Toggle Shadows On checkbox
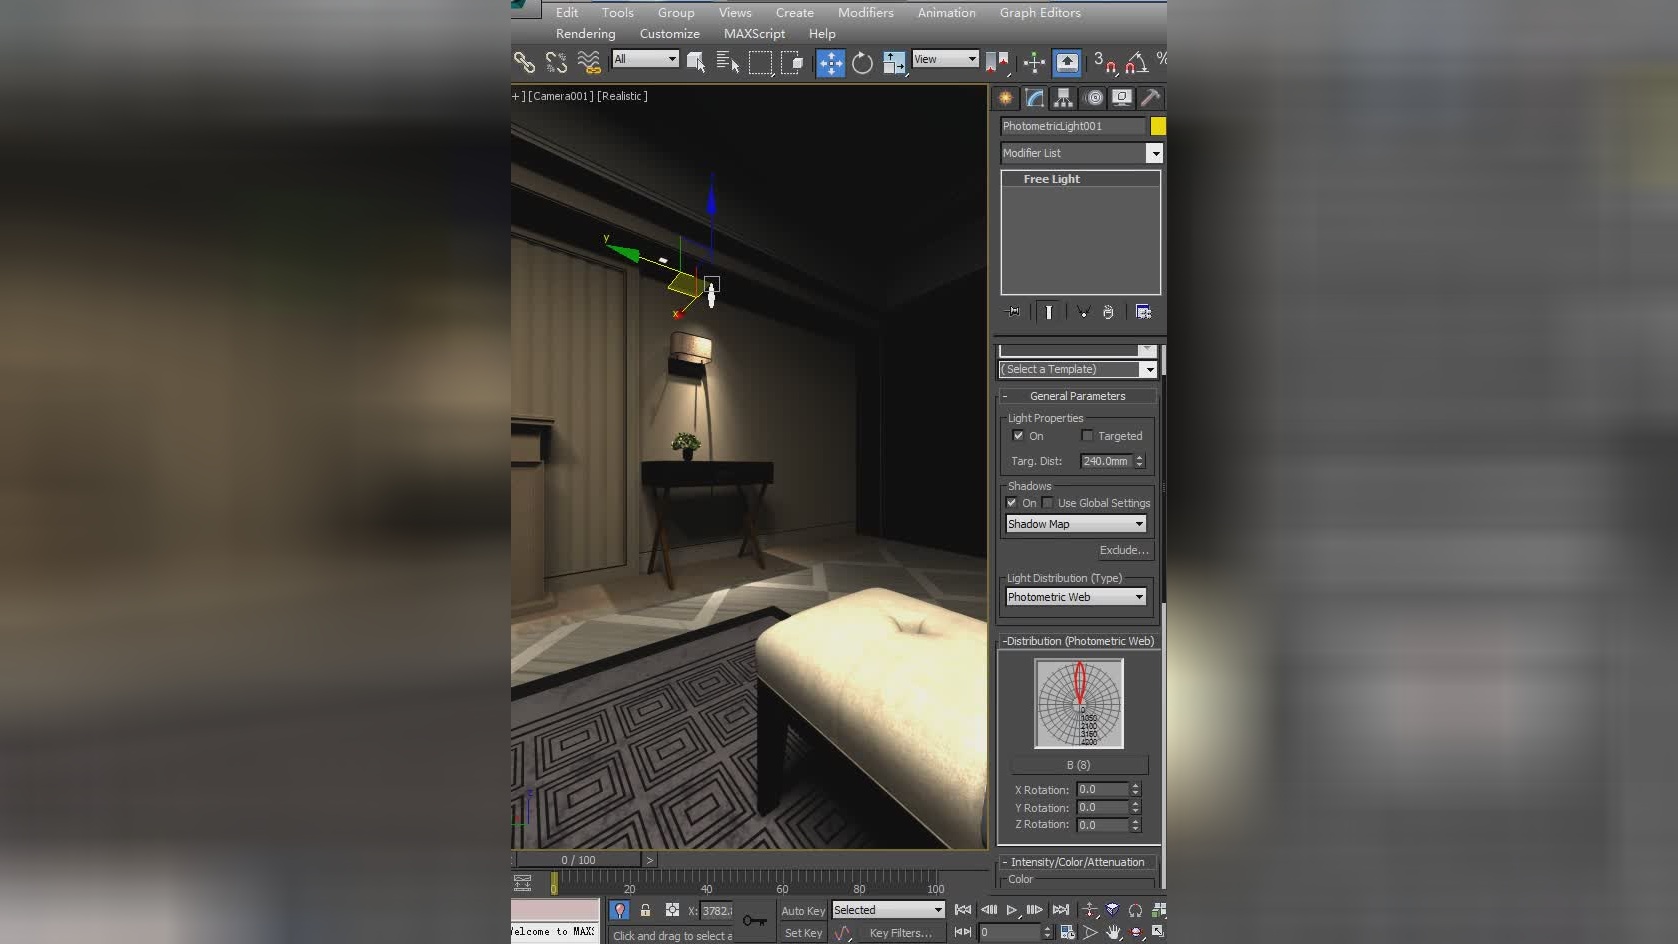Viewport: 1678px width, 944px height. [1011, 503]
